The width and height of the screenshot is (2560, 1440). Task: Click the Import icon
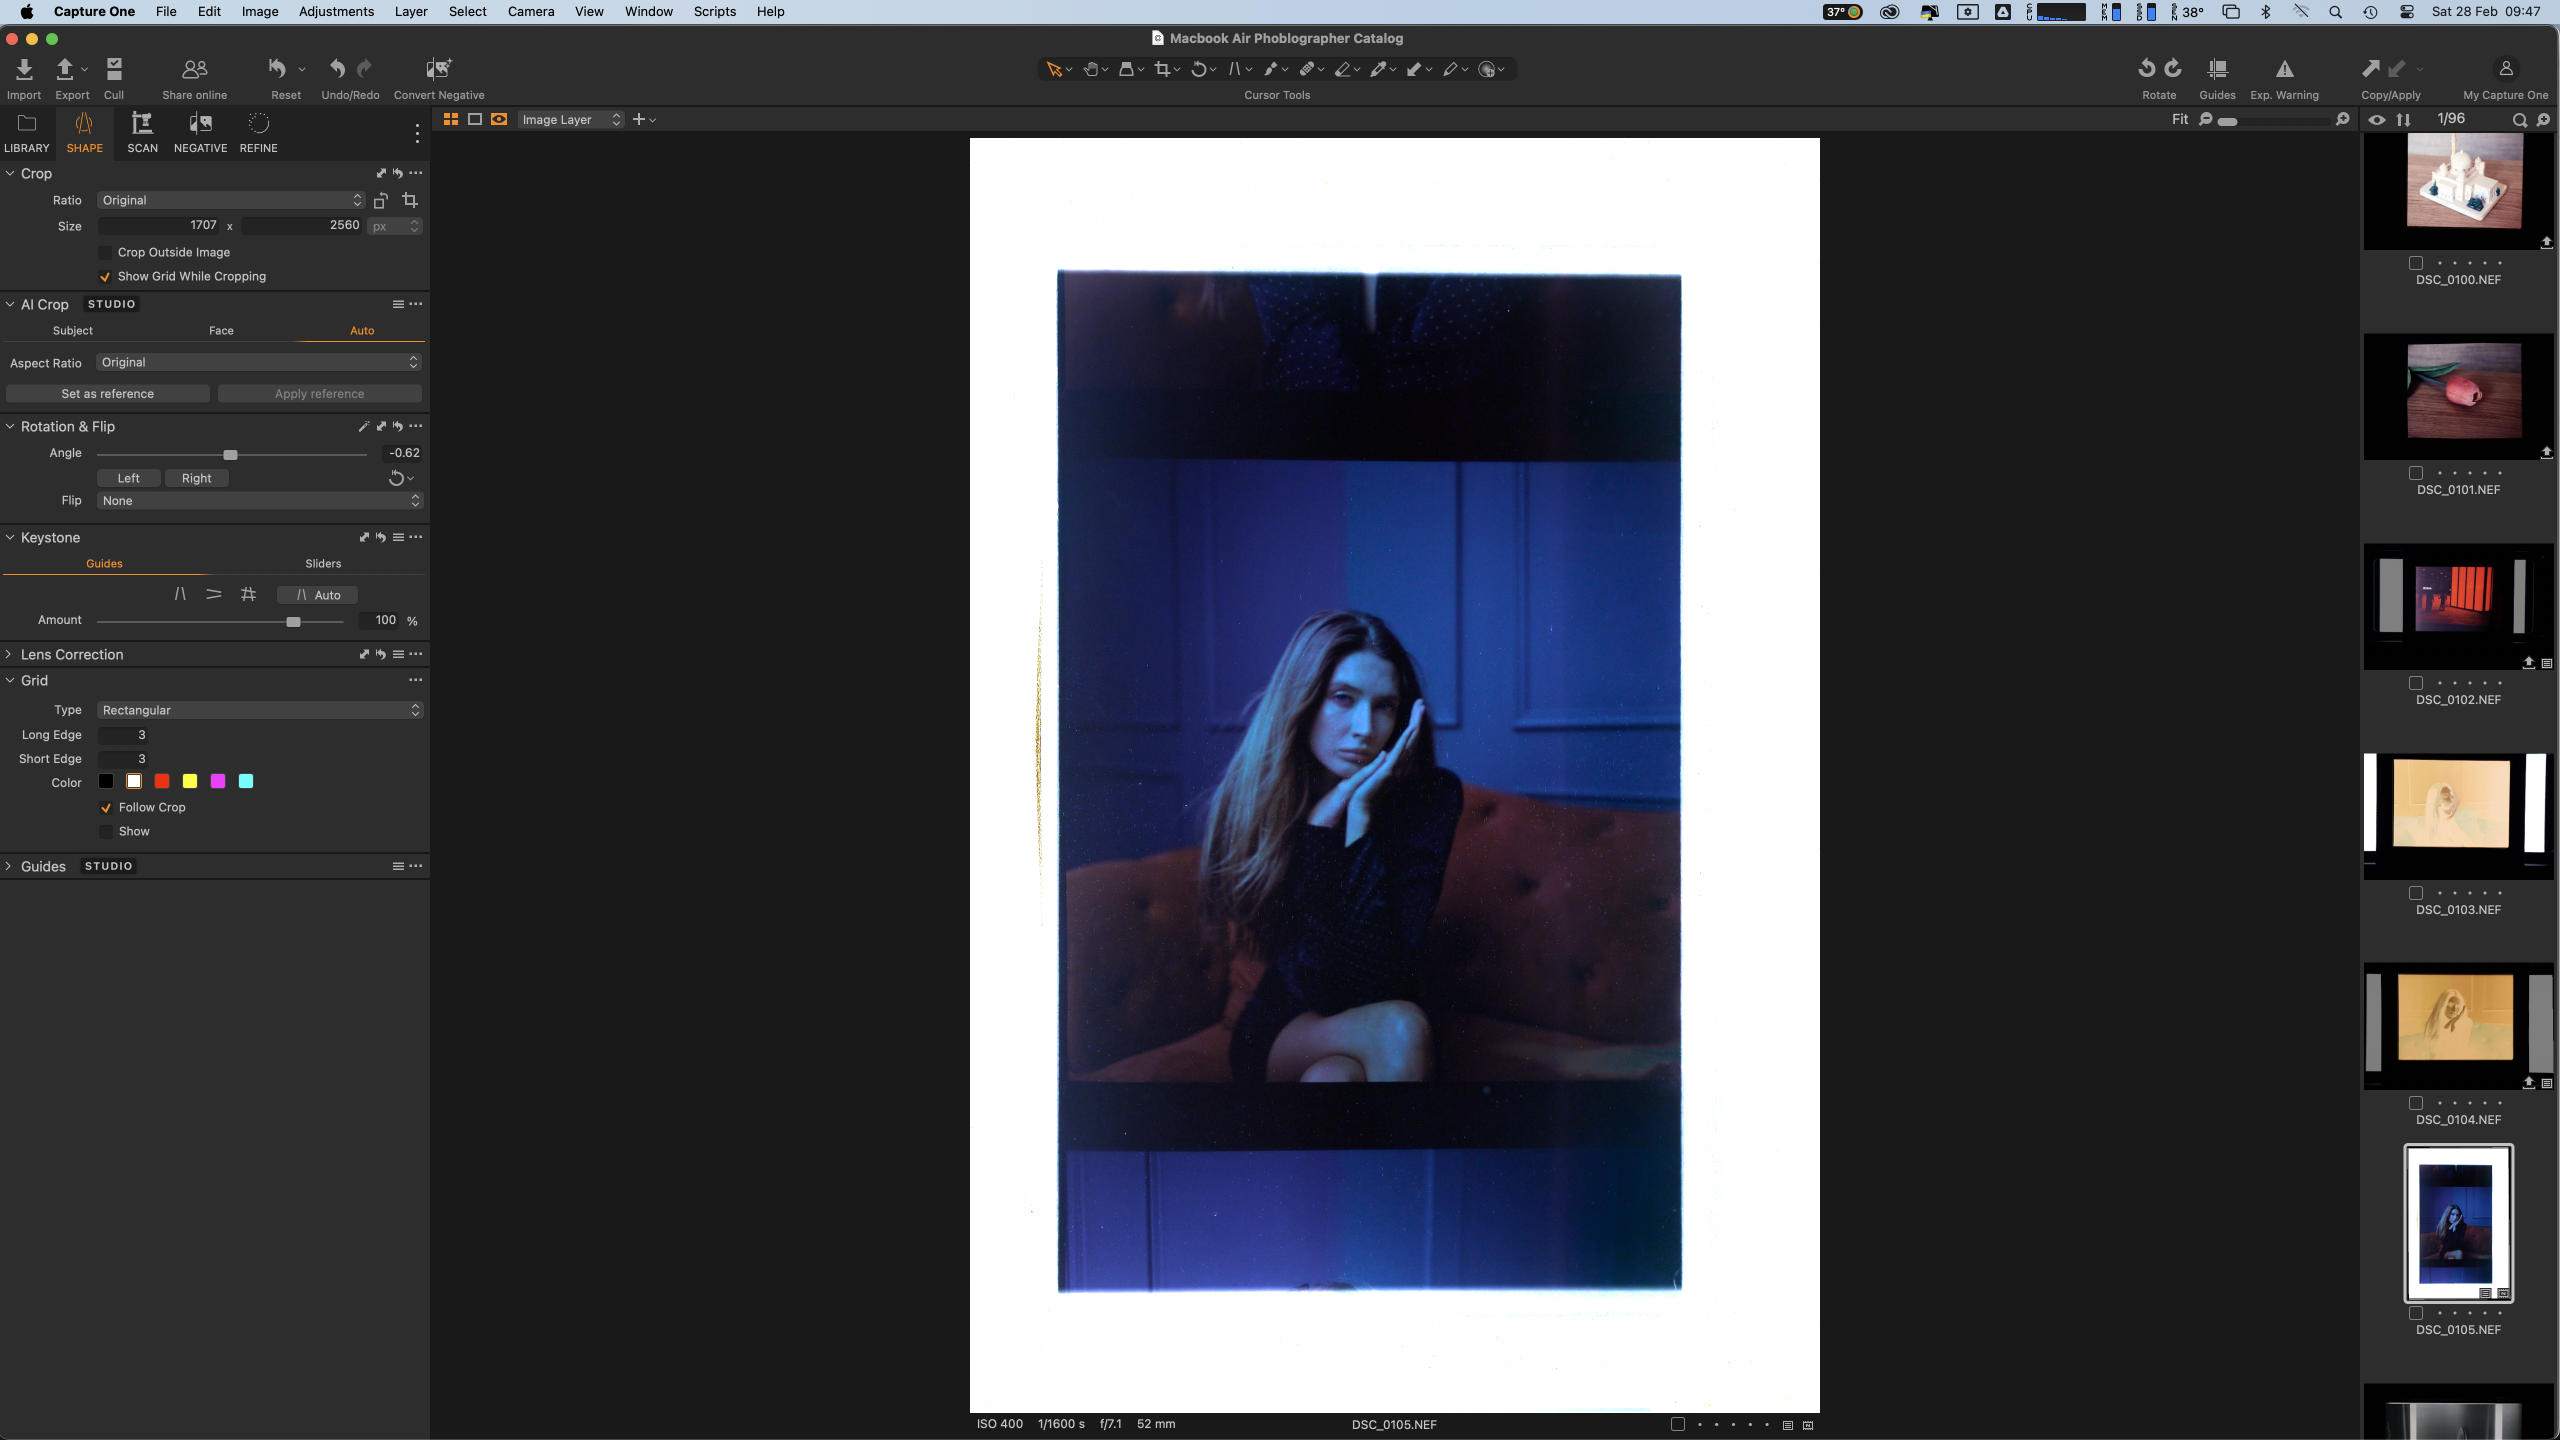point(23,75)
